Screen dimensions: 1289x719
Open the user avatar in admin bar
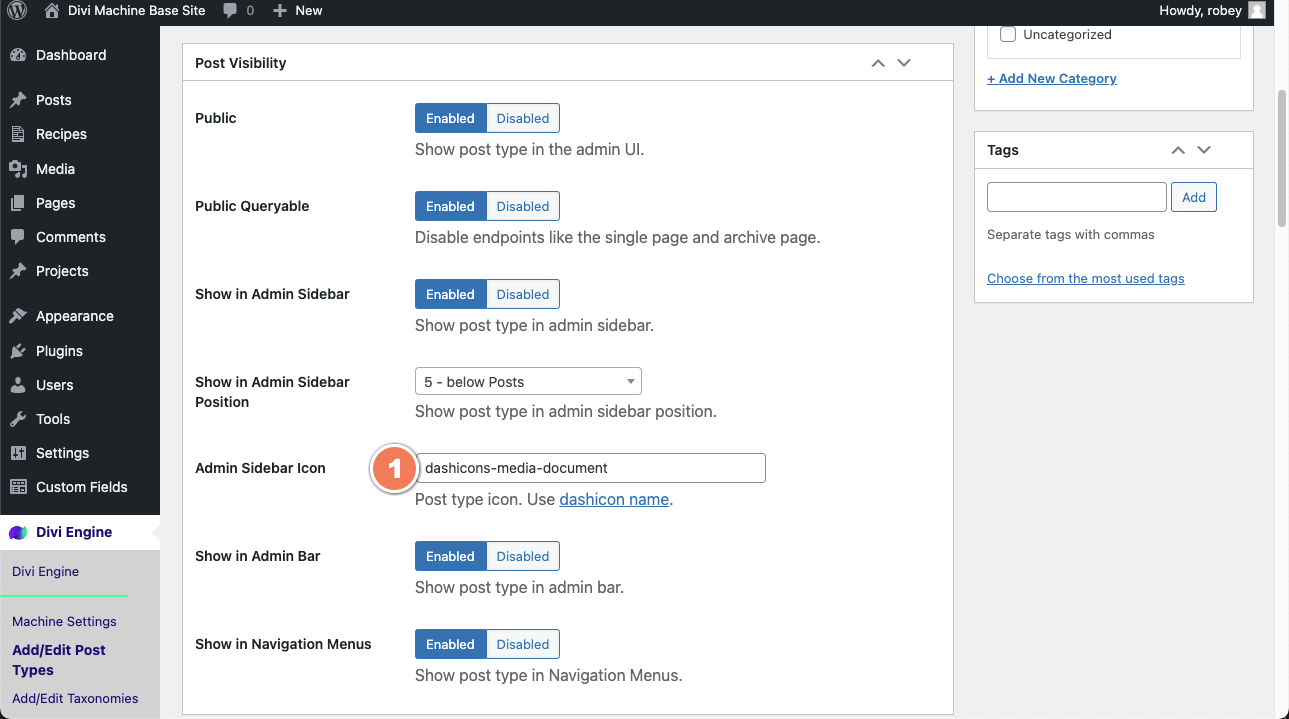click(1257, 11)
